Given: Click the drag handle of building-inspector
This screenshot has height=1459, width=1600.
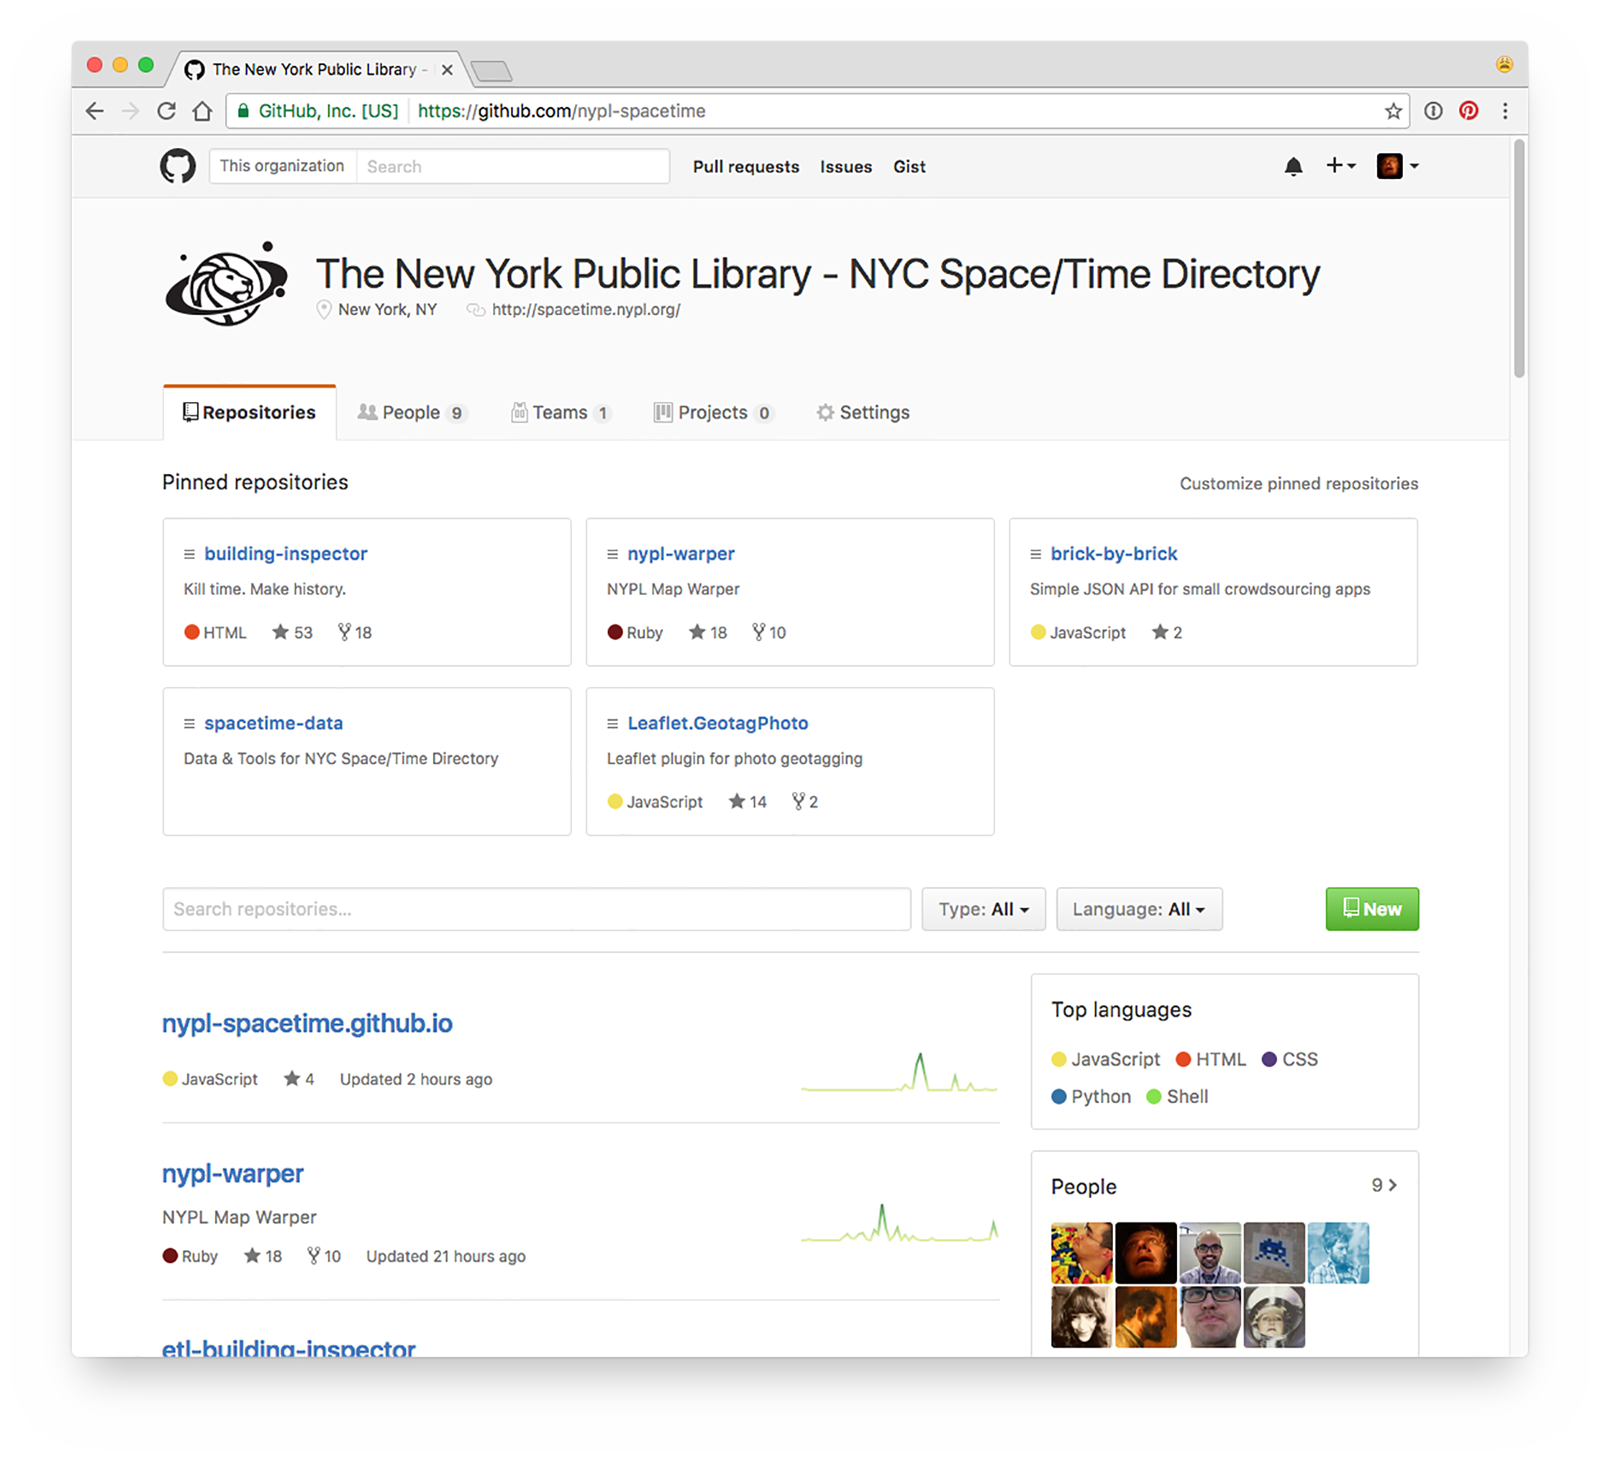Looking at the screenshot, I should [x=189, y=554].
